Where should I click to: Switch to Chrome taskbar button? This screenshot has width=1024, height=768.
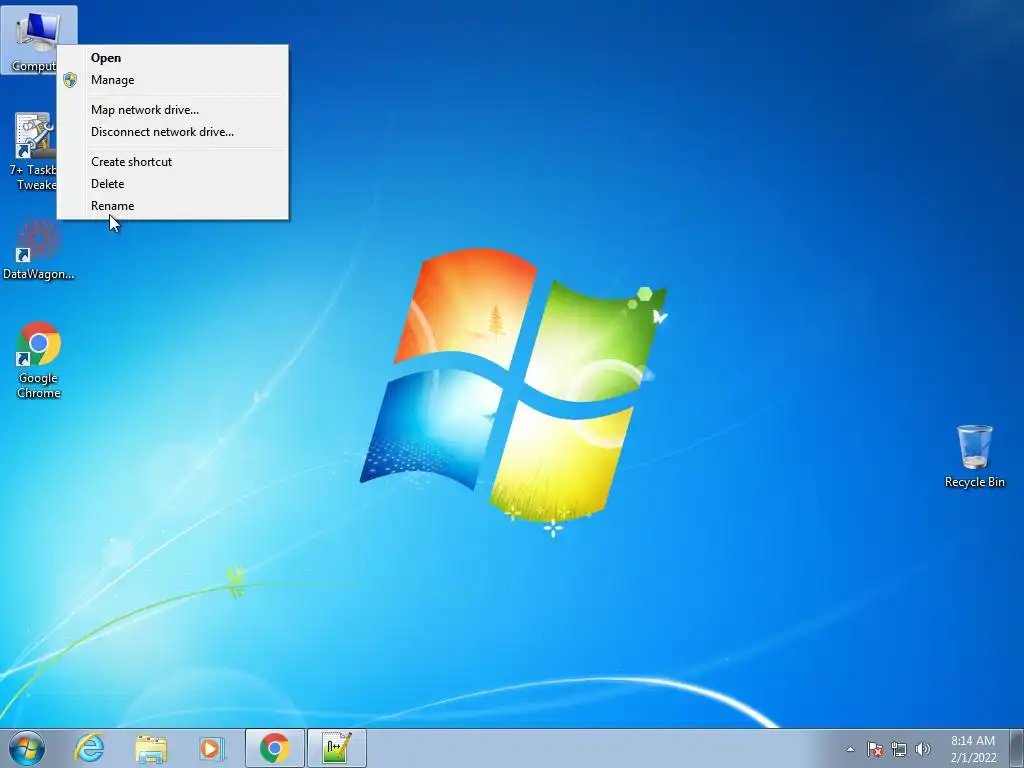point(274,748)
